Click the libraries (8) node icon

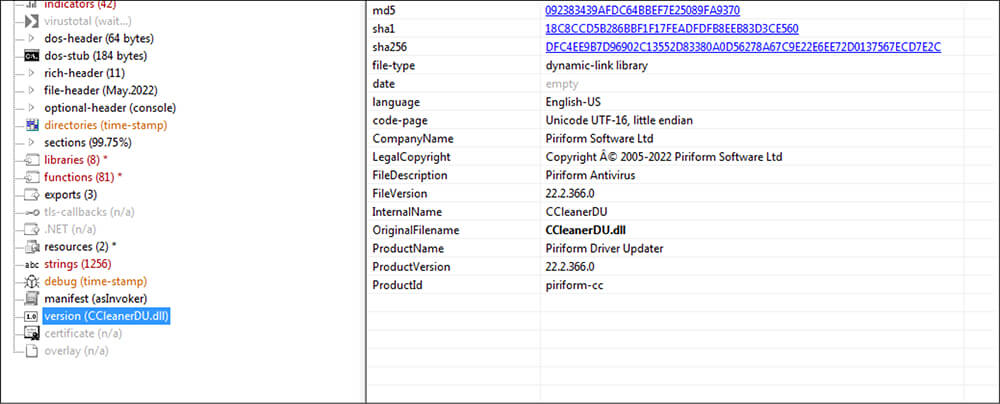(x=31, y=160)
